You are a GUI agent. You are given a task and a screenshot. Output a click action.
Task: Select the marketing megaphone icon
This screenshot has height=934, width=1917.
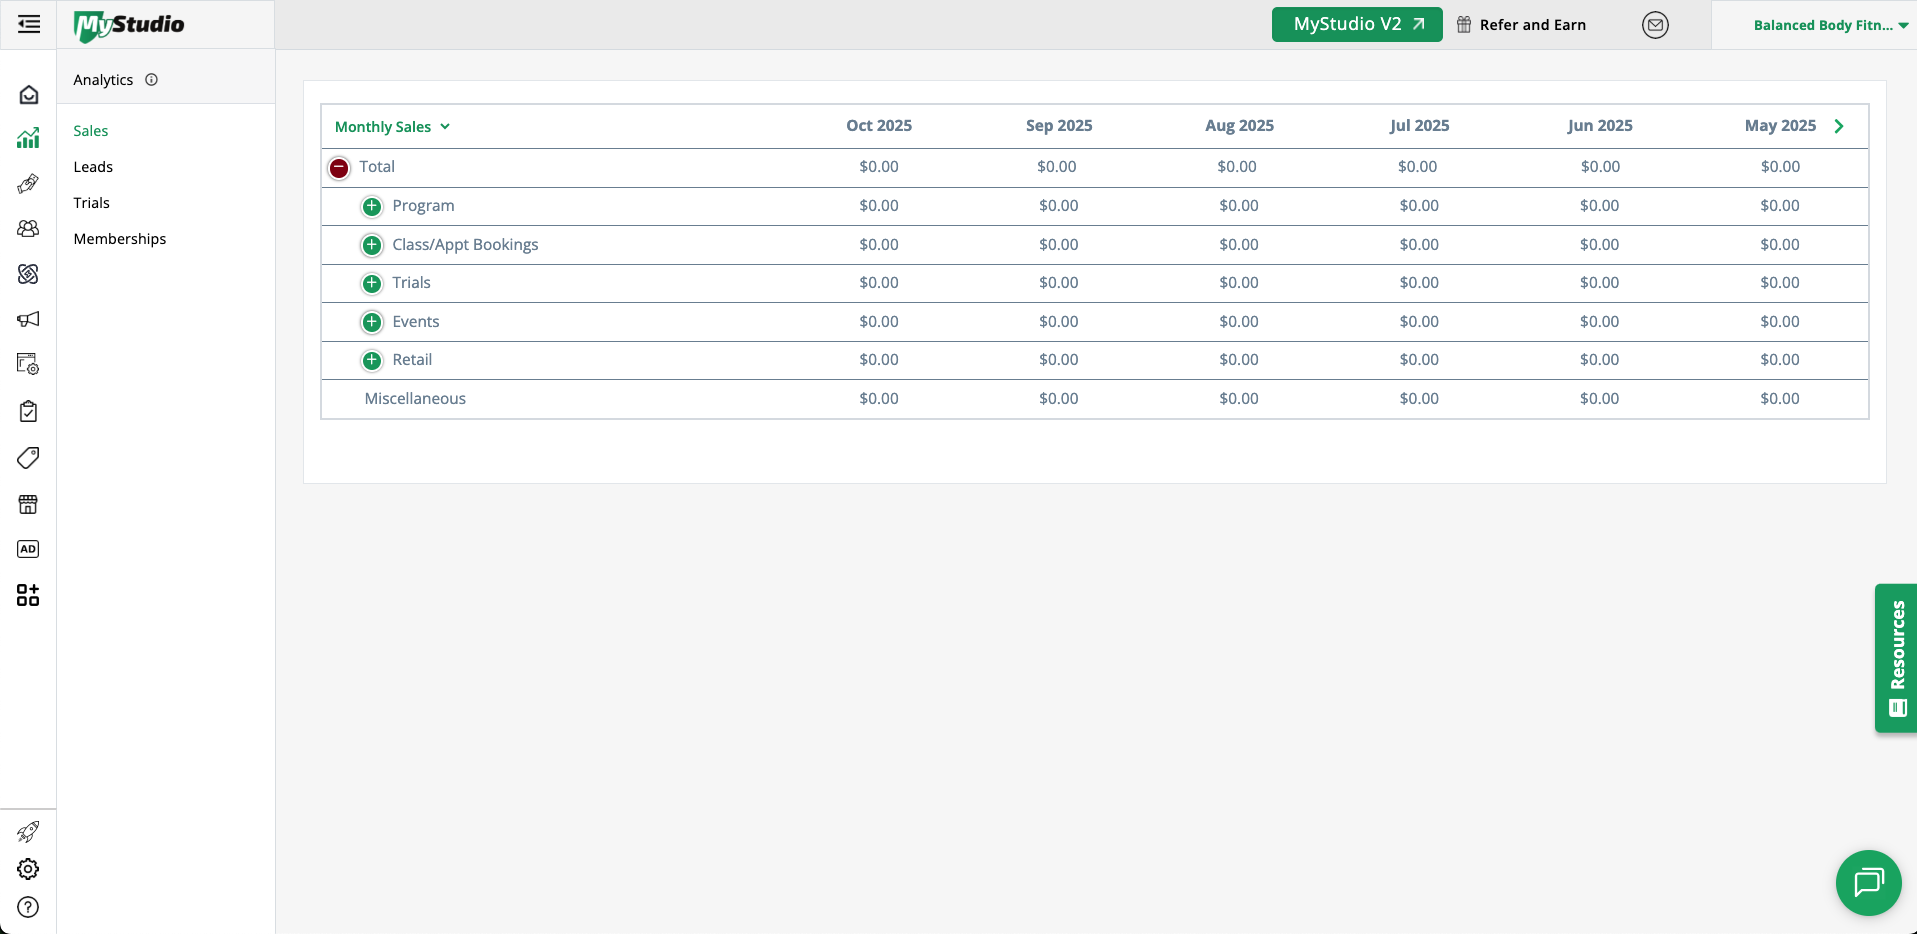click(28, 319)
